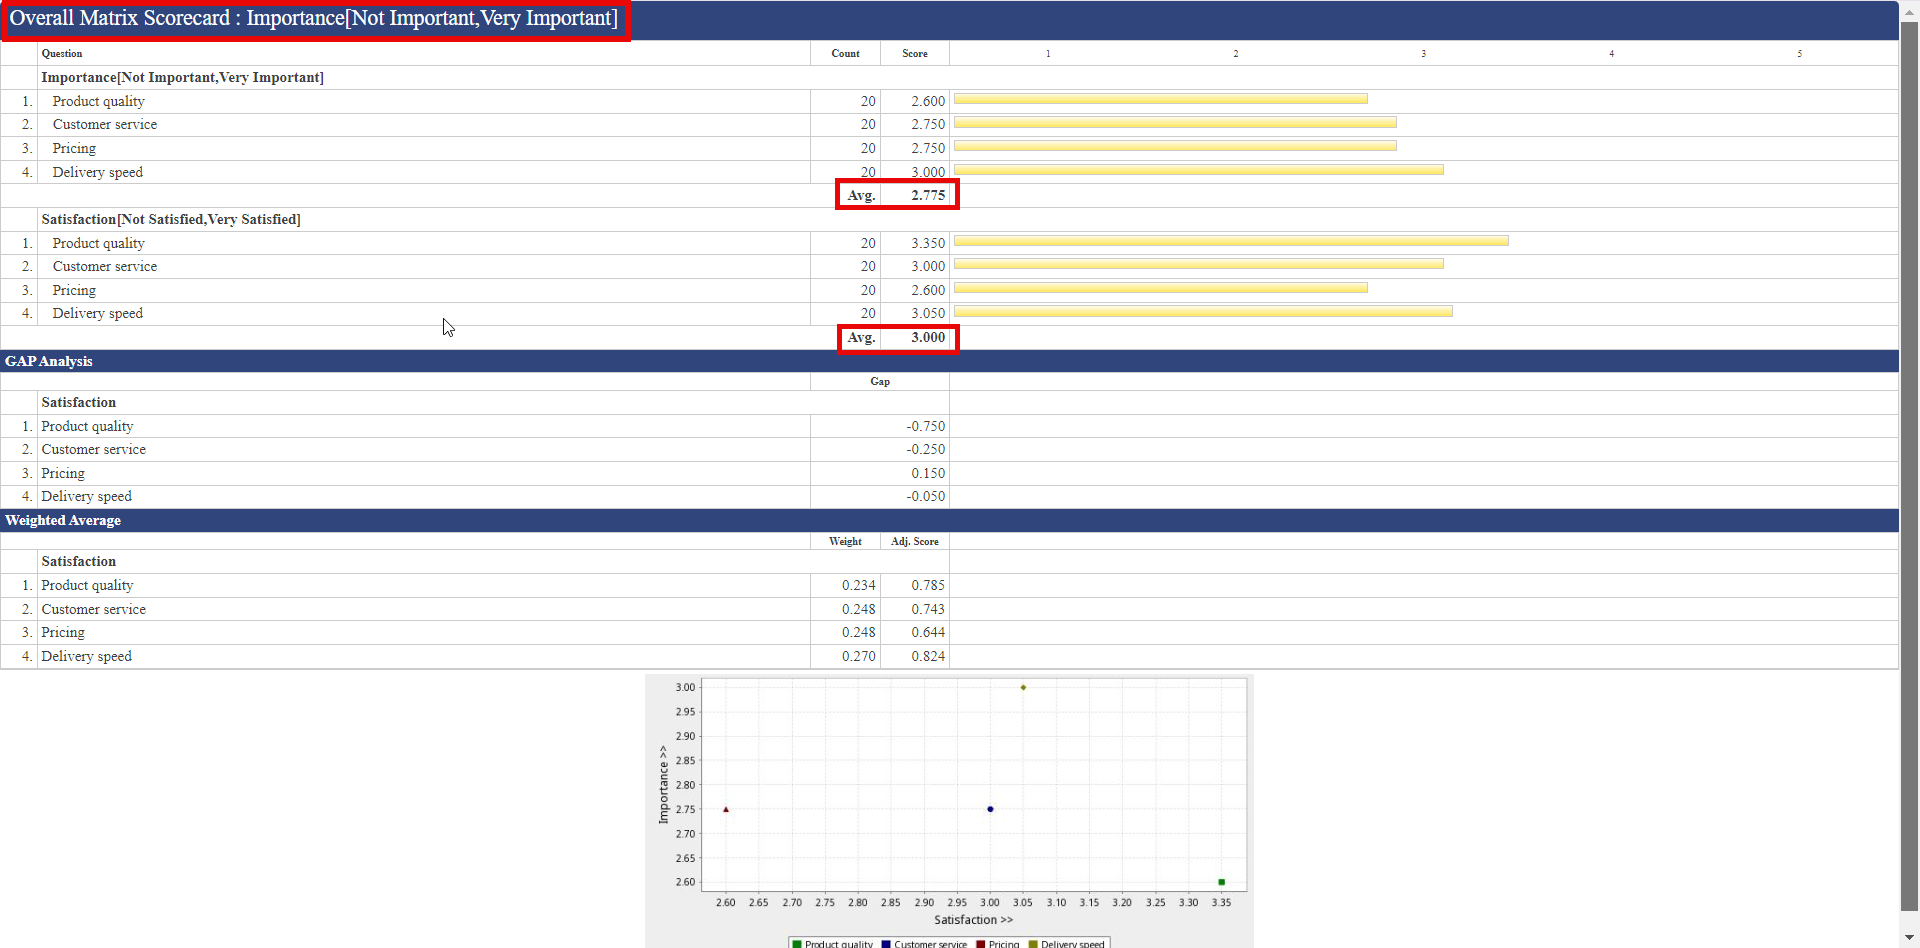
Task: Click the Product quality weight 0.234
Action: pos(858,585)
